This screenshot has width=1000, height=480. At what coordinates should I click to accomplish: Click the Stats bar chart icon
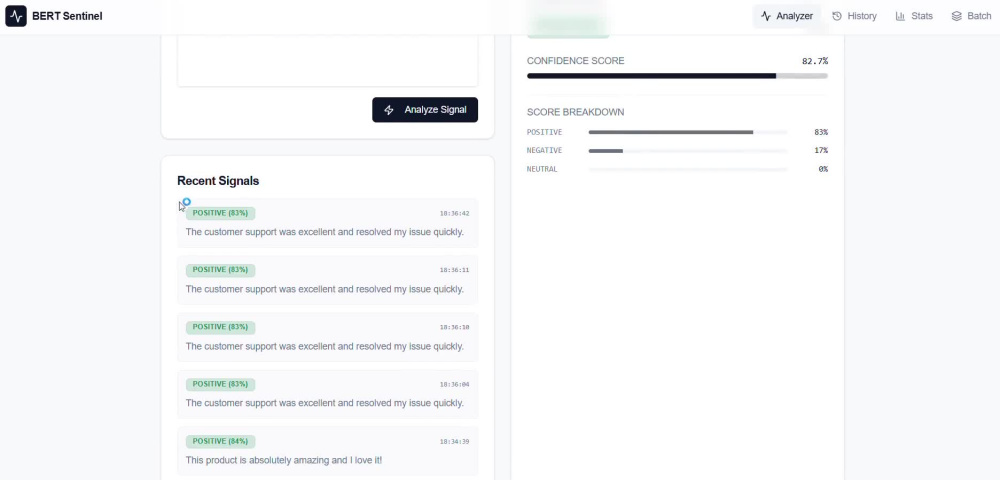[900, 16]
